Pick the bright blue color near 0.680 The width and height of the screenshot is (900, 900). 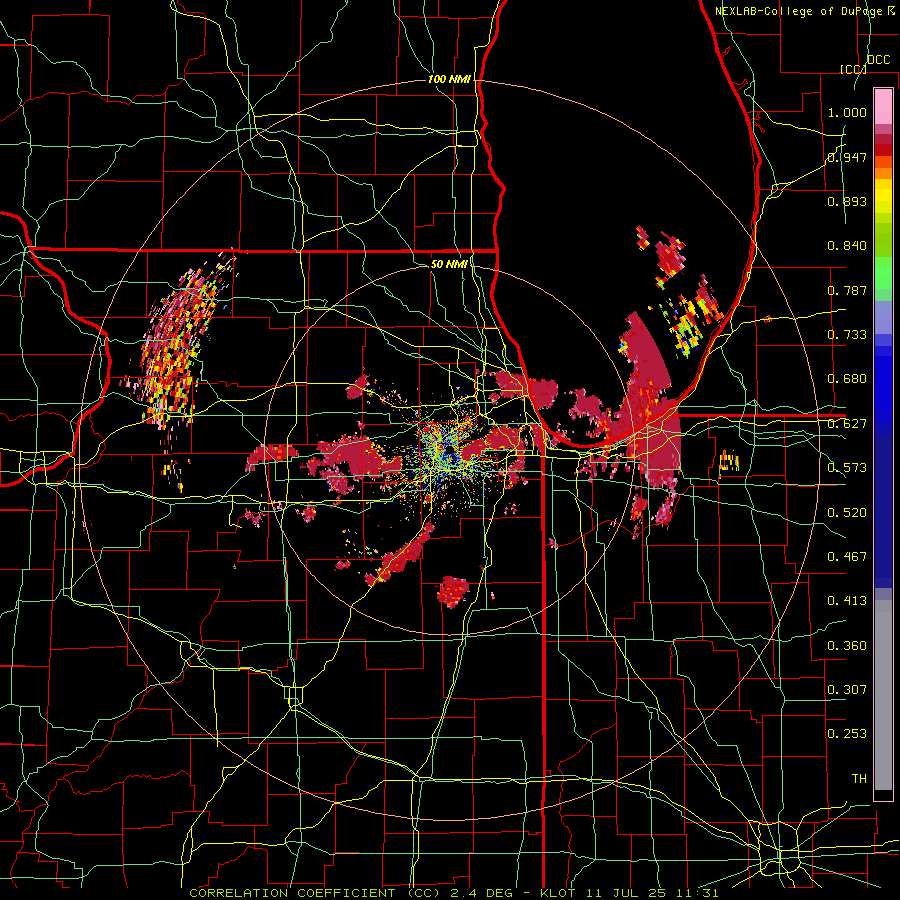click(883, 385)
